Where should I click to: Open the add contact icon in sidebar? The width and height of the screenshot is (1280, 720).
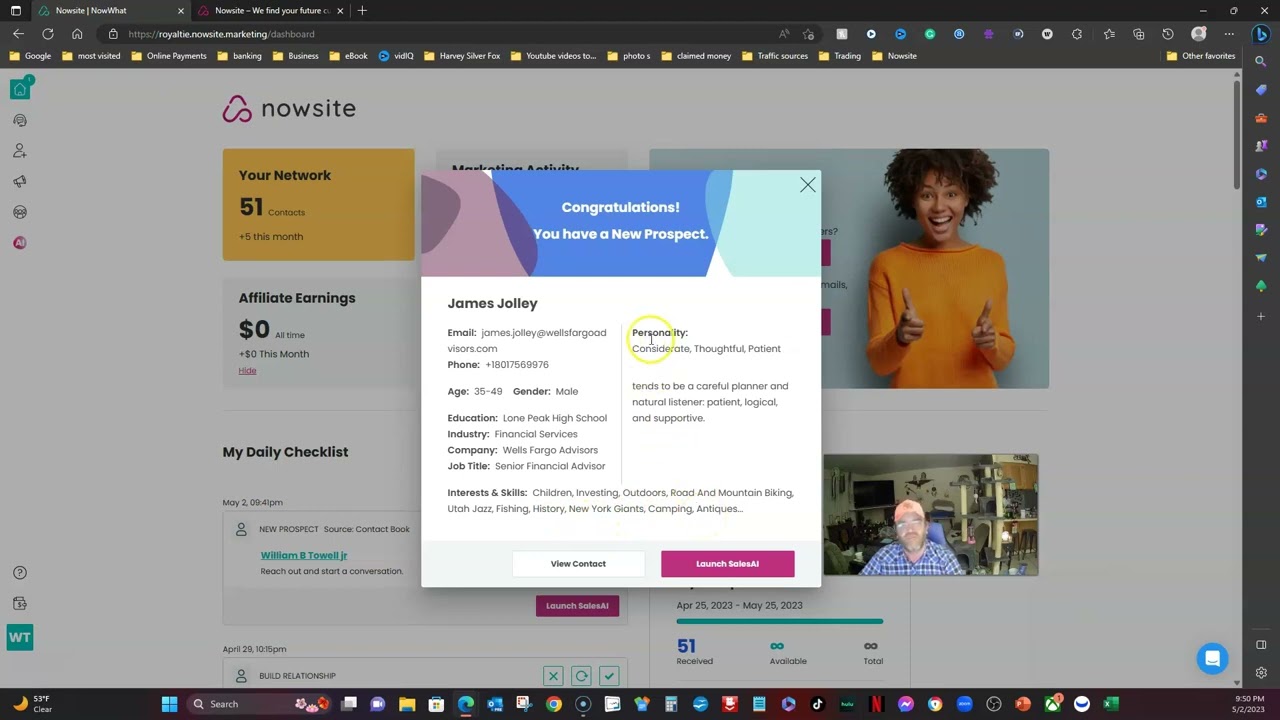[19, 151]
